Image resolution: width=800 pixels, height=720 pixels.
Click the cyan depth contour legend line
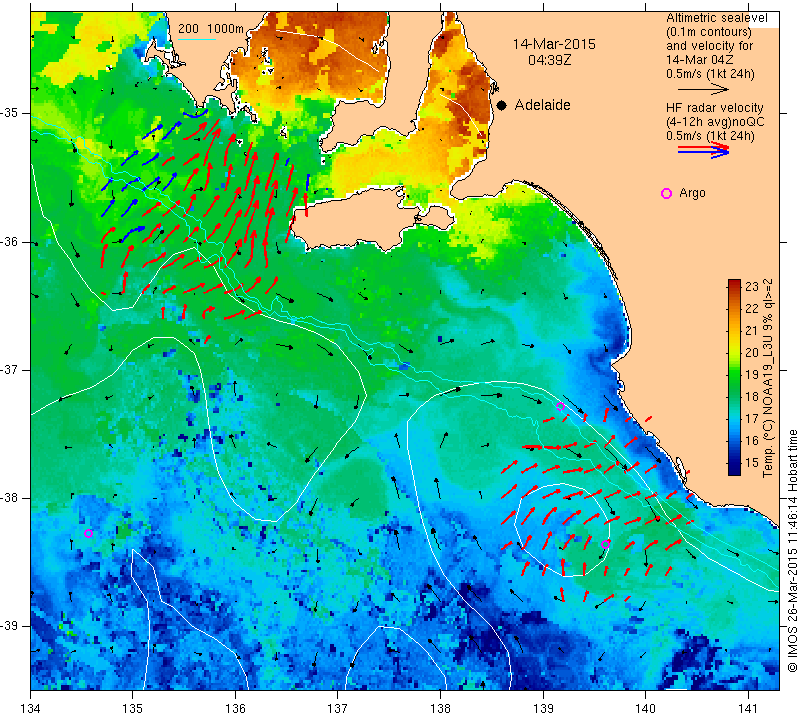(x=197, y=39)
